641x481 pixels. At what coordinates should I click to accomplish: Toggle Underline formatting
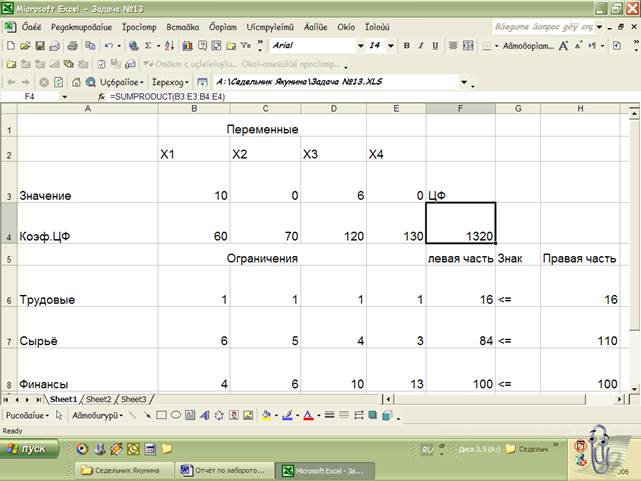[x=434, y=46]
